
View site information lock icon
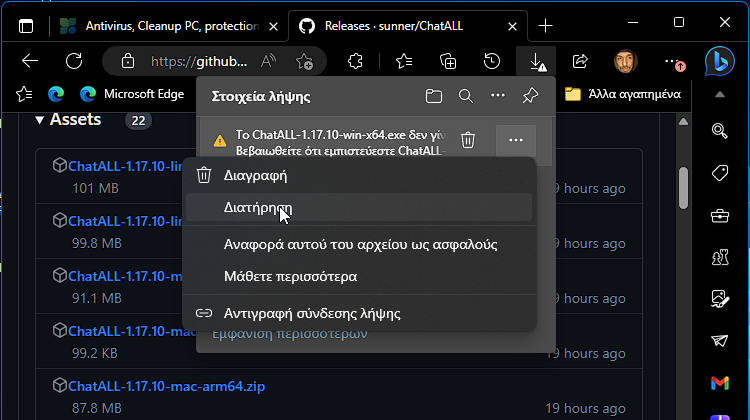pyautogui.click(x=128, y=61)
